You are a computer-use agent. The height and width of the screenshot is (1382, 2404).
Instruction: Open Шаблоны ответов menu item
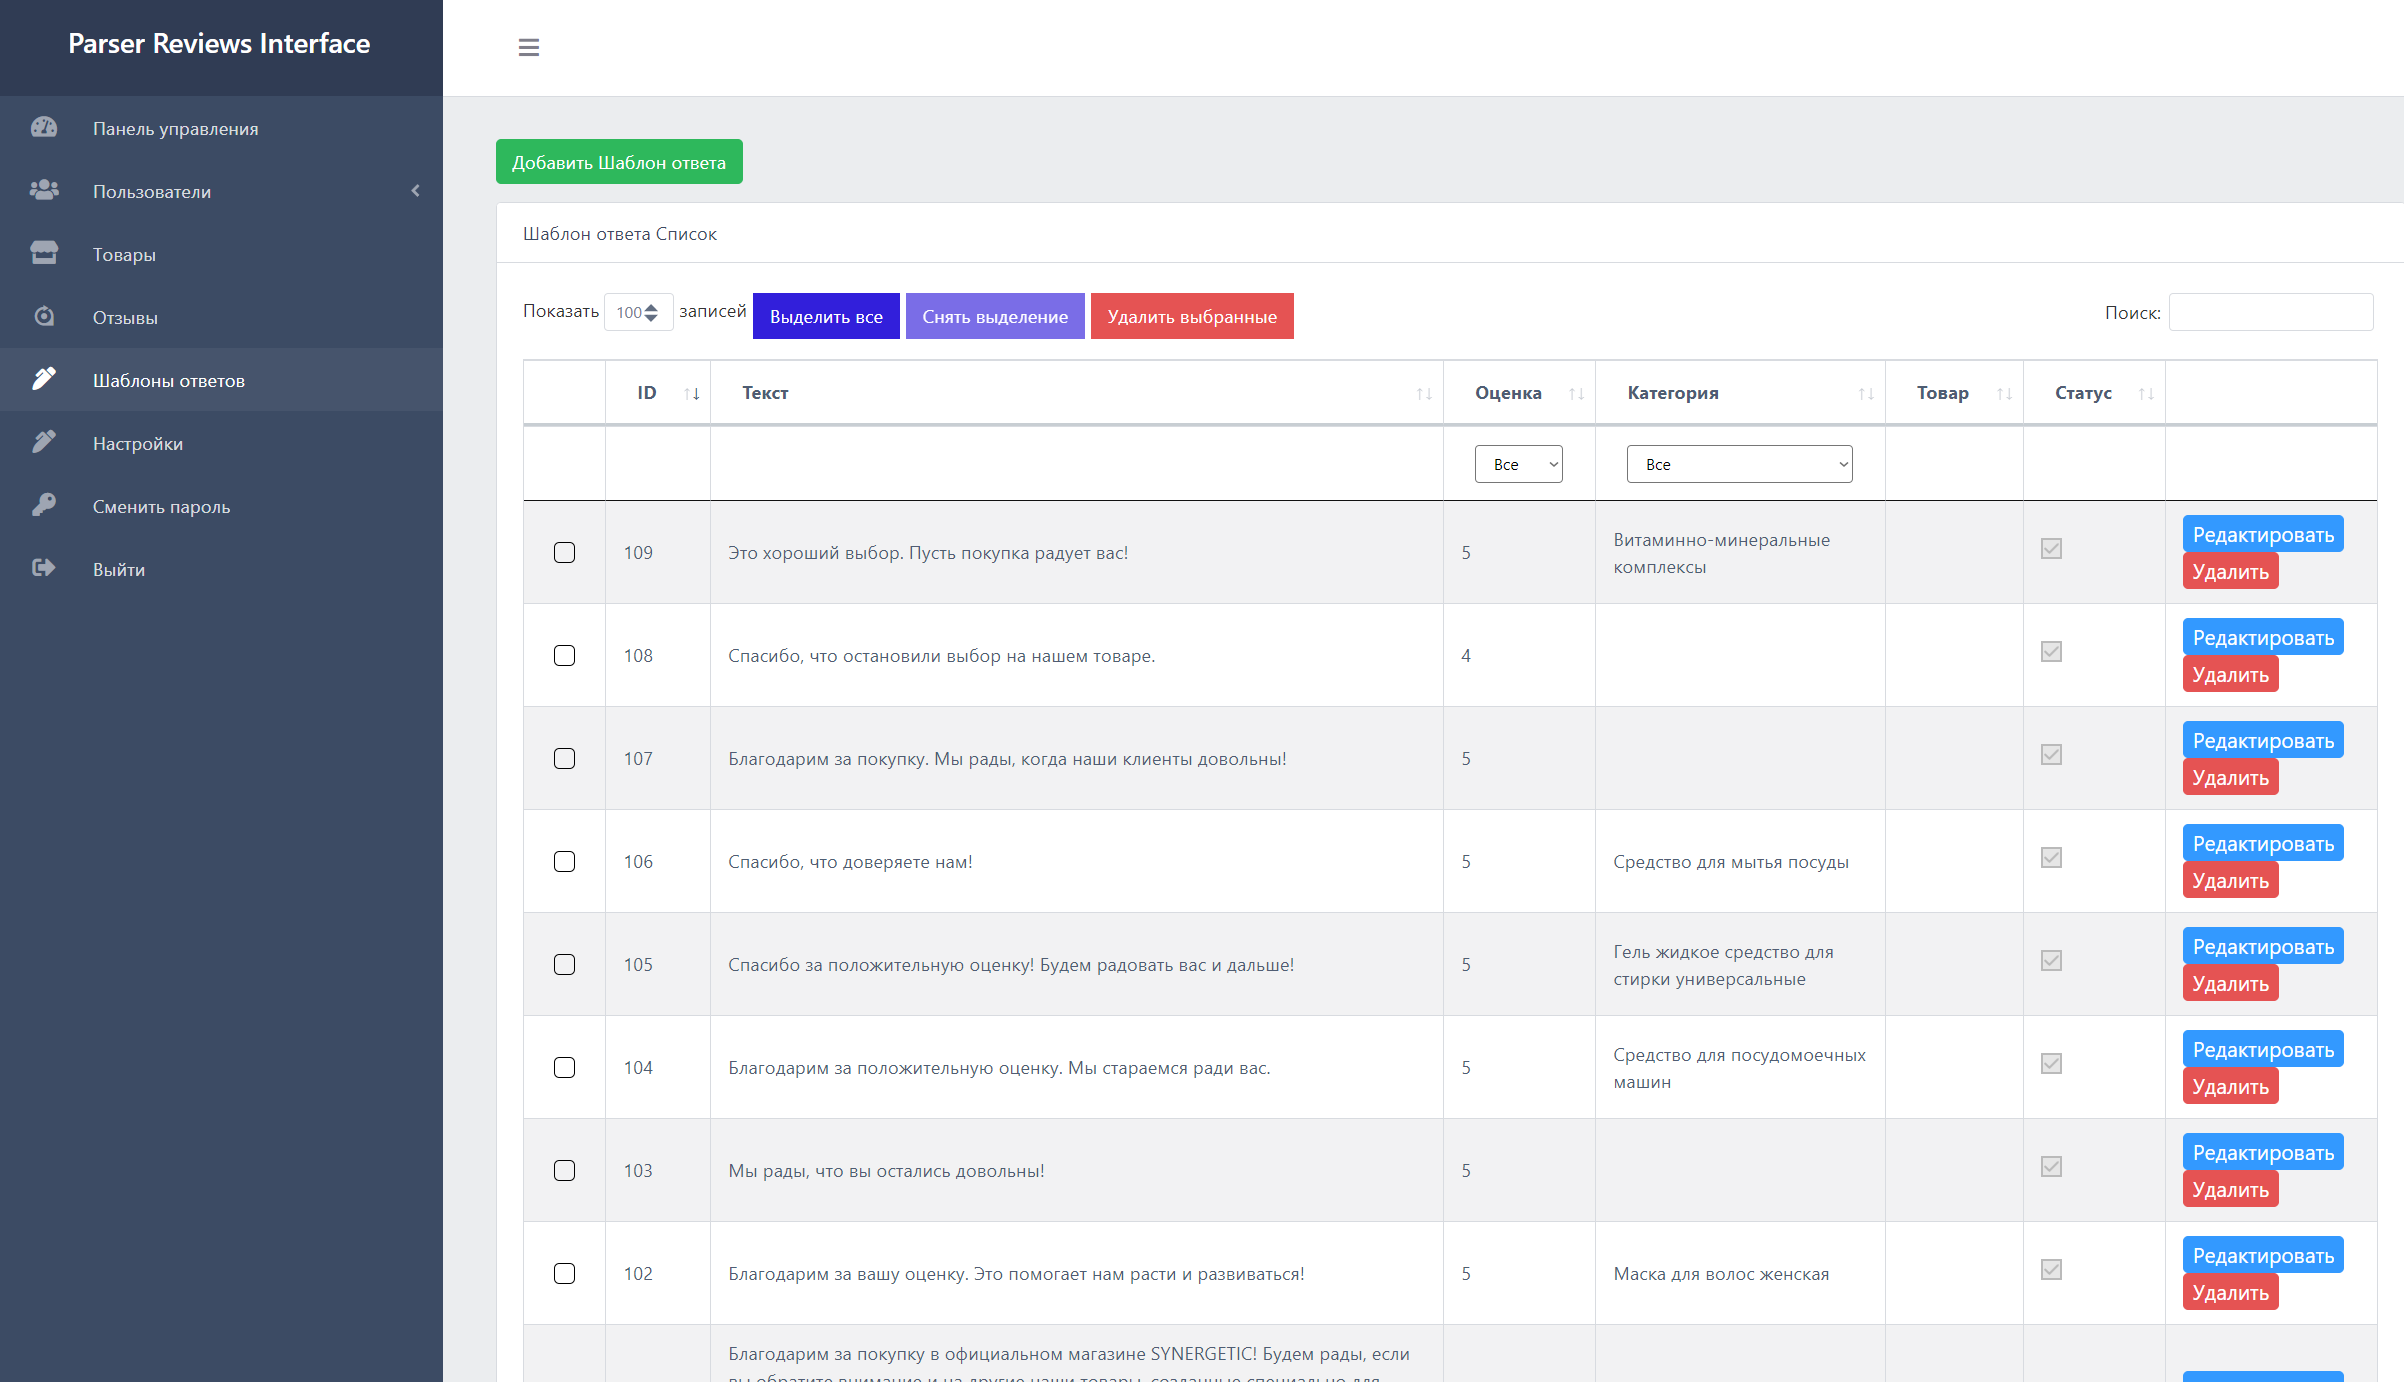click(221, 380)
